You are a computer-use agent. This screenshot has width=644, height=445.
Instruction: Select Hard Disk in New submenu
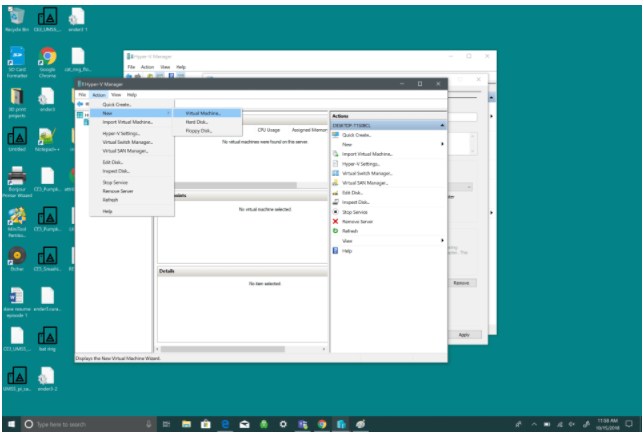tap(207, 122)
